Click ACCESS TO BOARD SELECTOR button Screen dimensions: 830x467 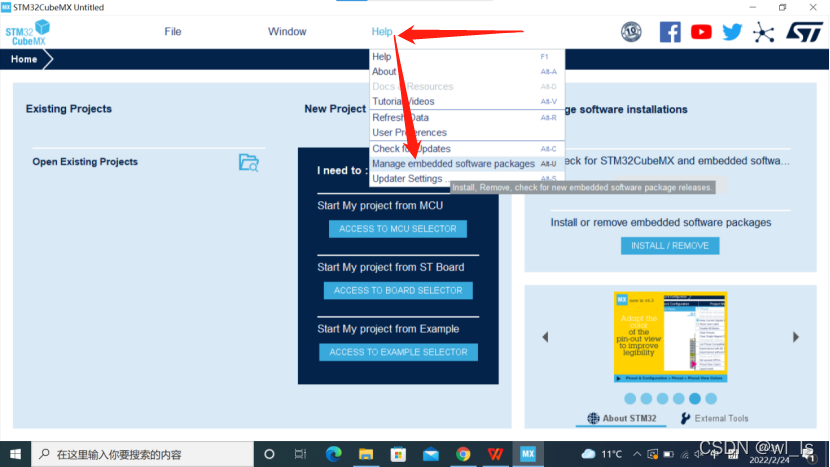(x=398, y=290)
